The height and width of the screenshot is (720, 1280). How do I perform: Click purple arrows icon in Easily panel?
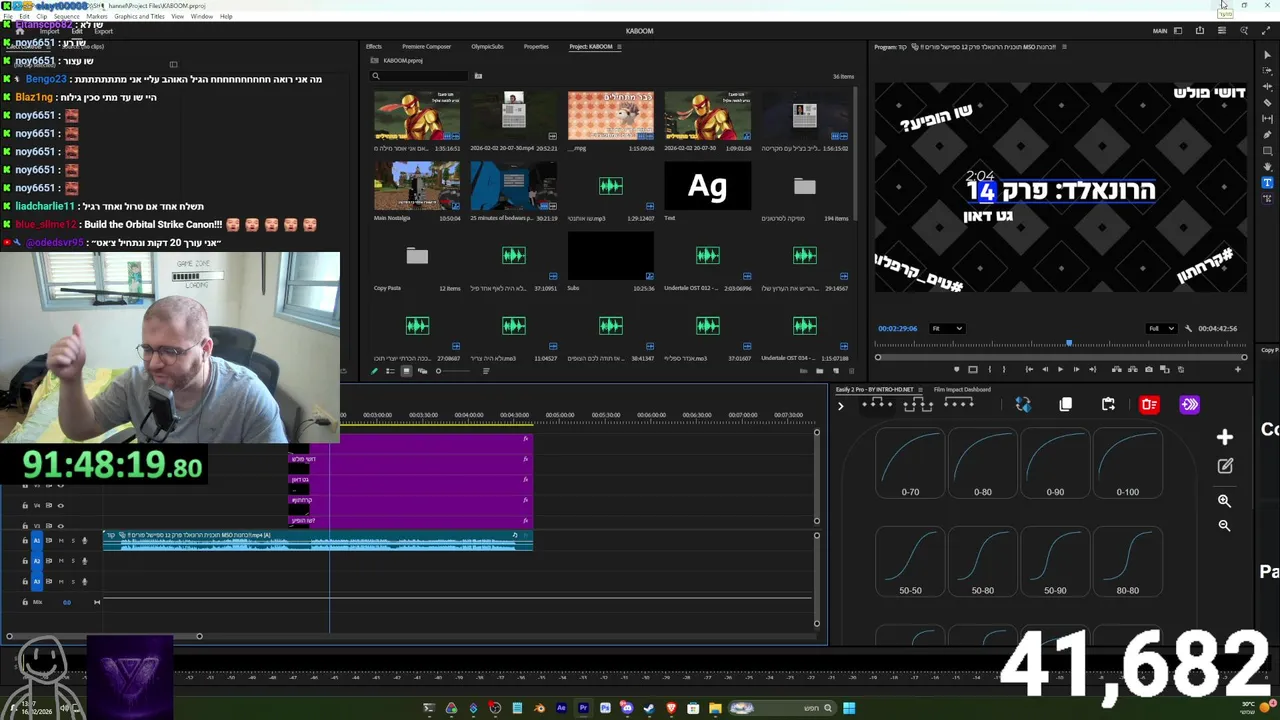[1189, 404]
